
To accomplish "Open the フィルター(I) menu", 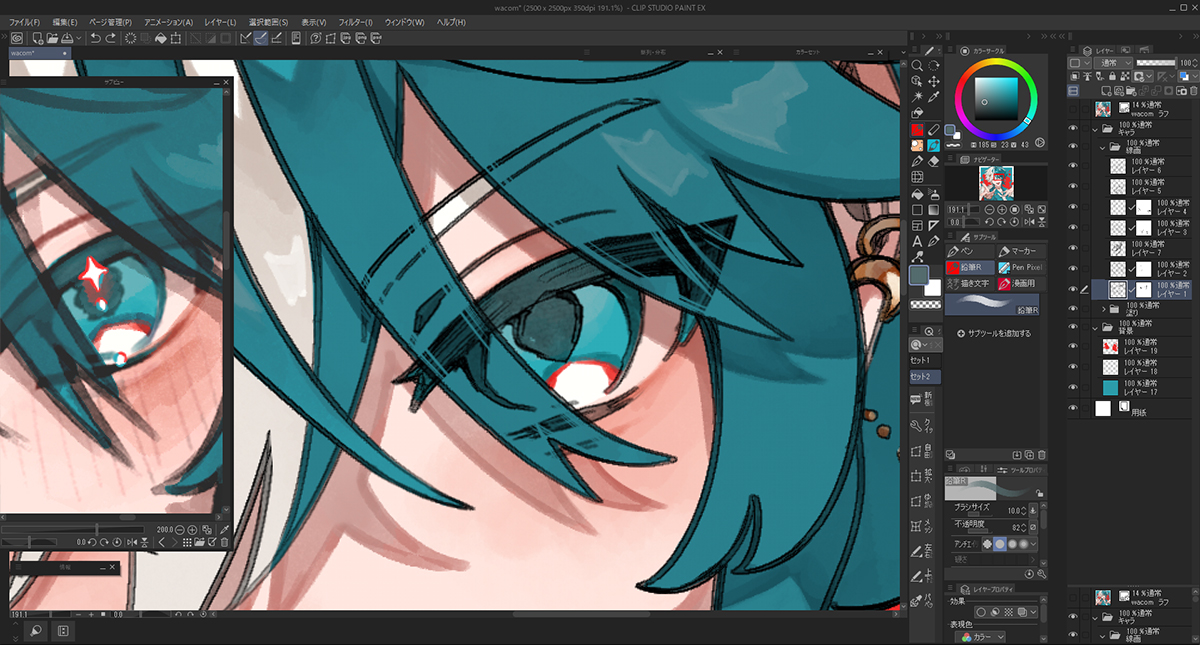I will click(355, 22).
